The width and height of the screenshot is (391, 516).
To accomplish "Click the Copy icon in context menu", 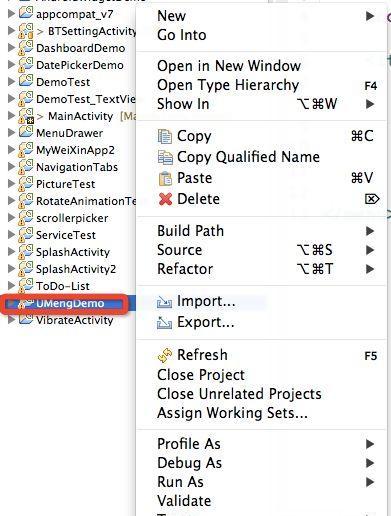I will pyautogui.click(x=165, y=136).
